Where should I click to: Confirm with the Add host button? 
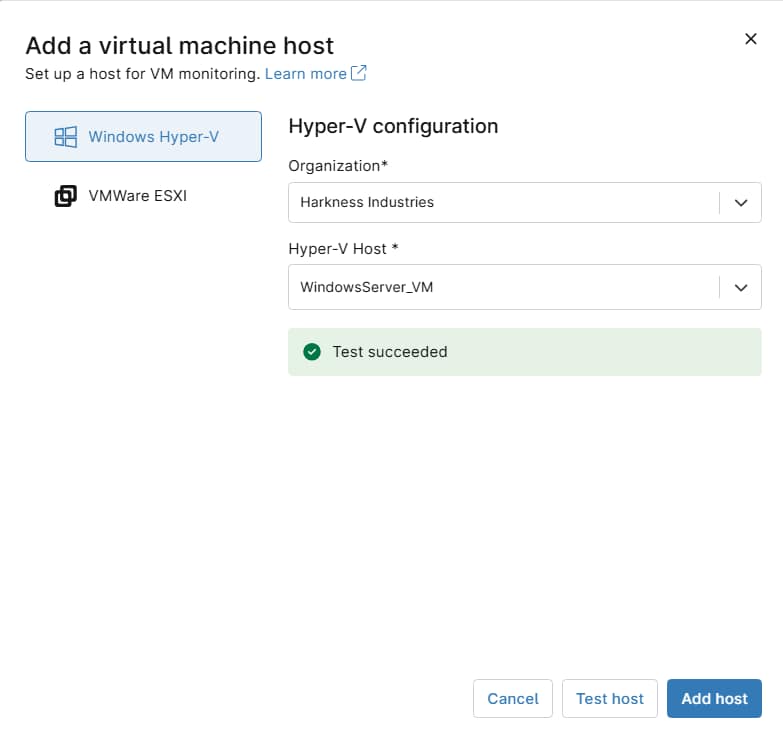(x=714, y=698)
